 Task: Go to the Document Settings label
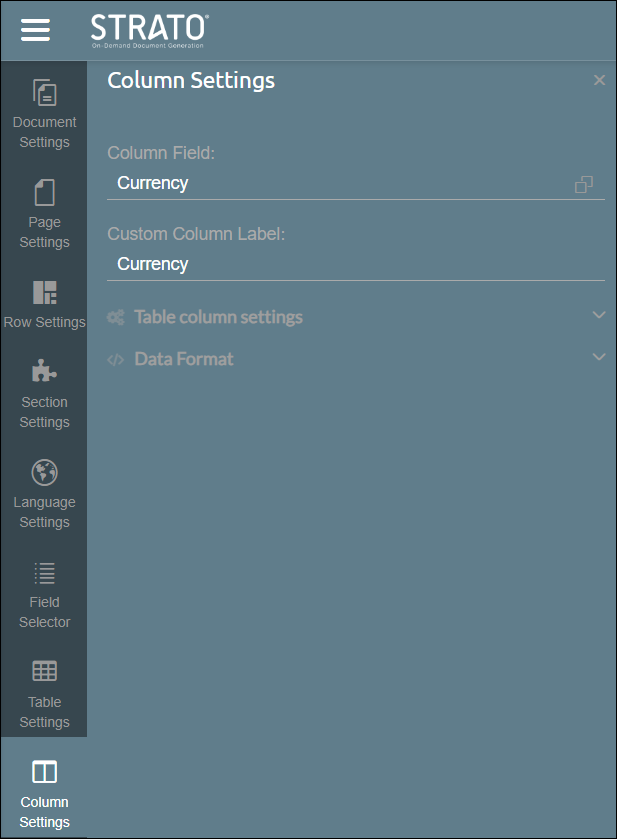[x=45, y=132]
